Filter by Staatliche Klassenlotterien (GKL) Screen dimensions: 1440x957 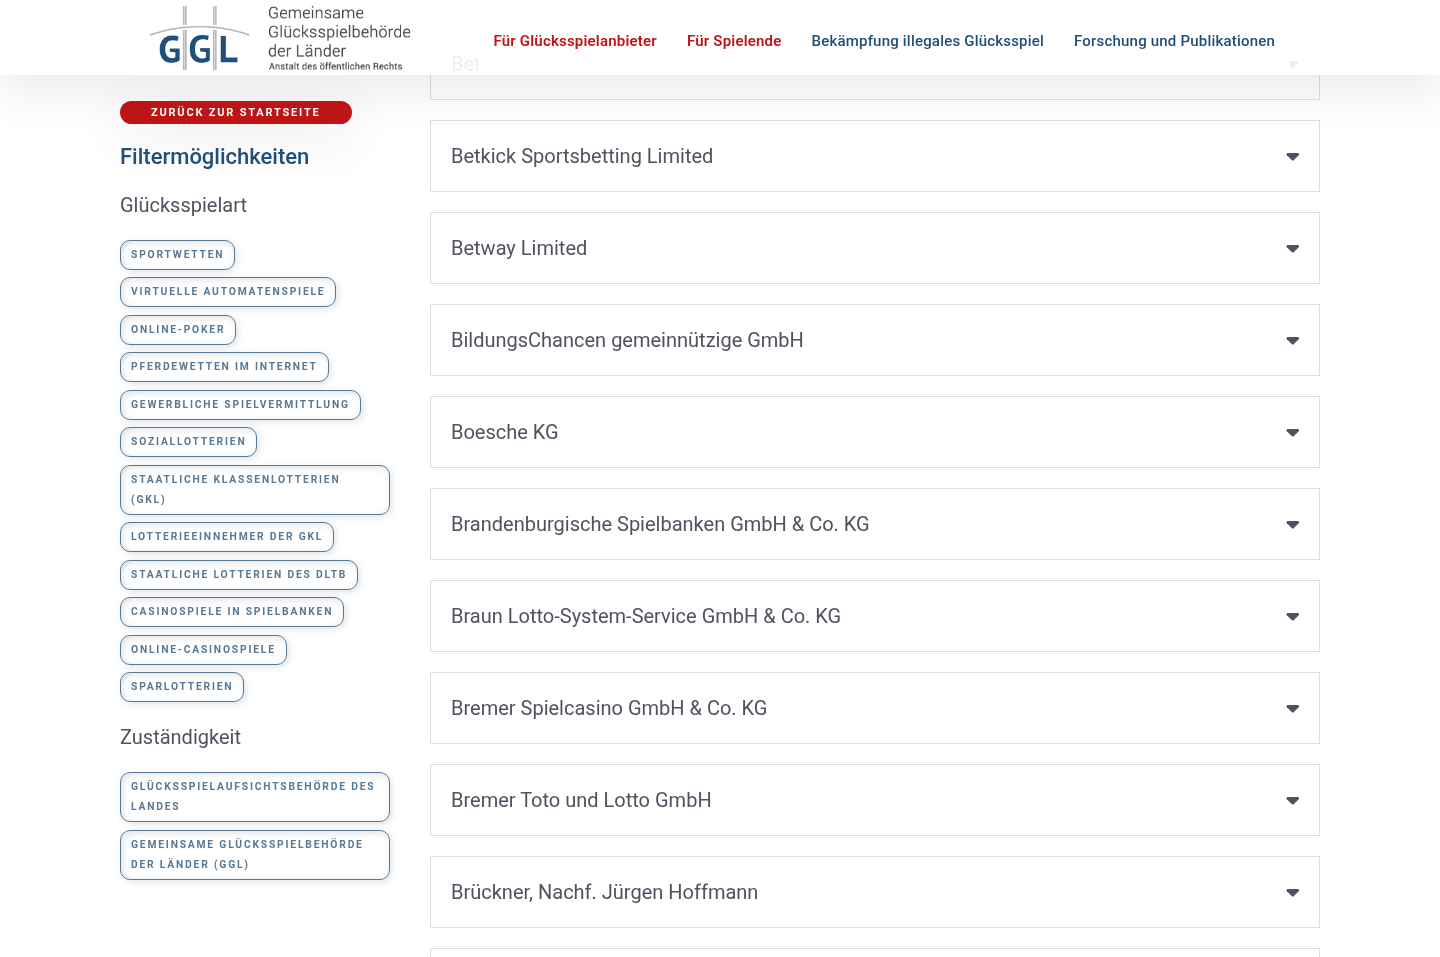pos(255,490)
